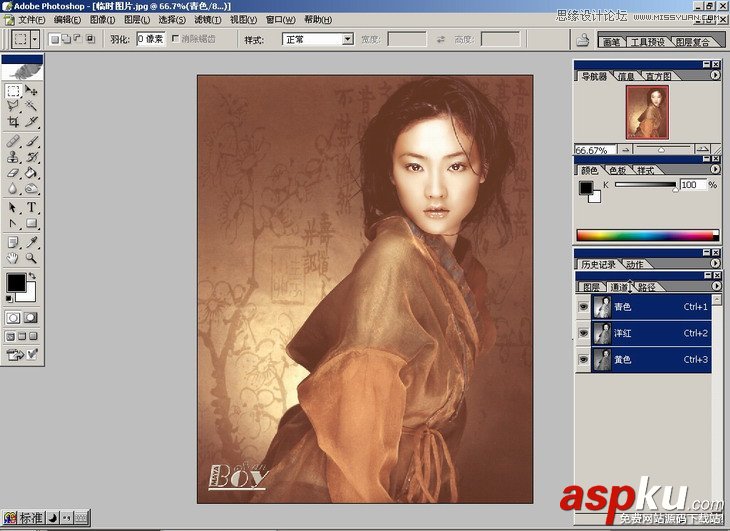Image resolution: width=730 pixels, height=531 pixels.
Task: Click Navigator zoom in button
Action: tap(702, 149)
